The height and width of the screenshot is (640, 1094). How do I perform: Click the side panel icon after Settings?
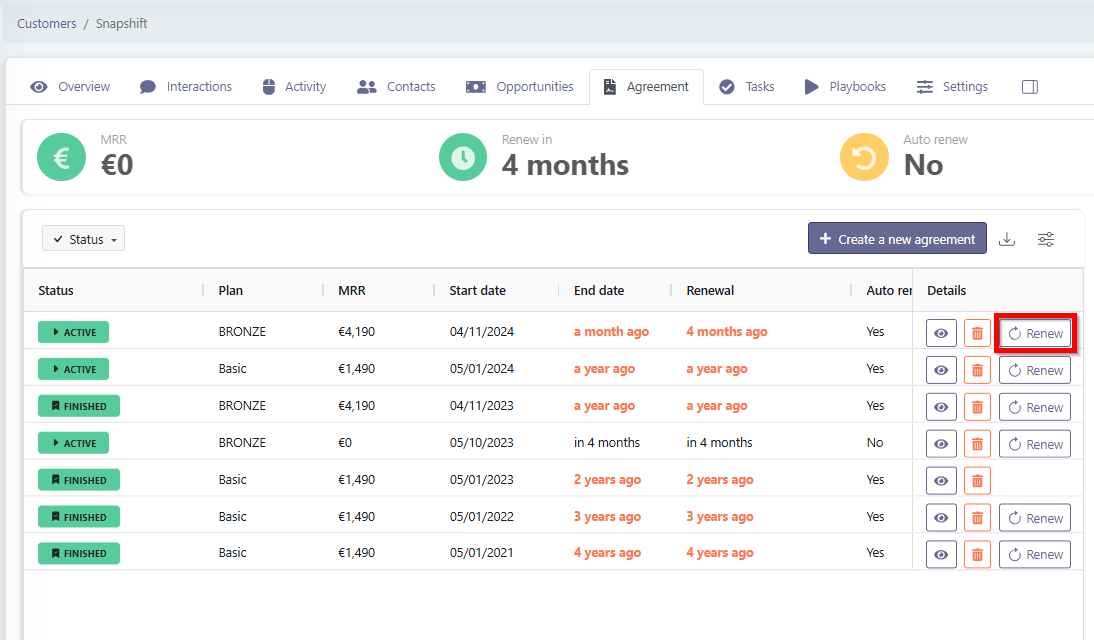[1029, 87]
